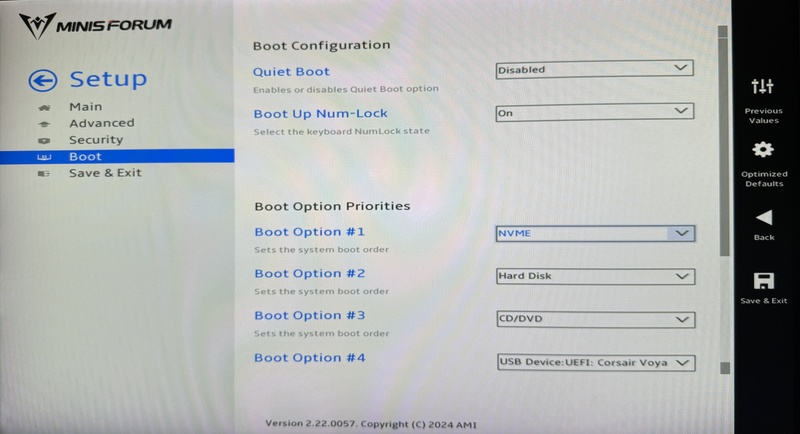Click the Boot Option #3 label
The height and width of the screenshot is (434, 800).
click(x=310, y=316)
